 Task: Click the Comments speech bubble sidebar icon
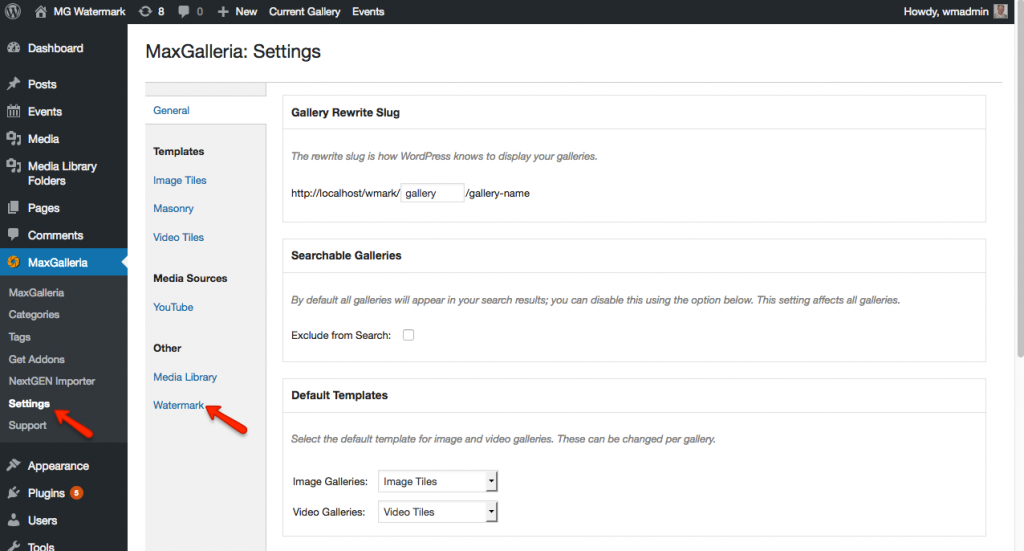pyautogui.click(x=14, y=234)
